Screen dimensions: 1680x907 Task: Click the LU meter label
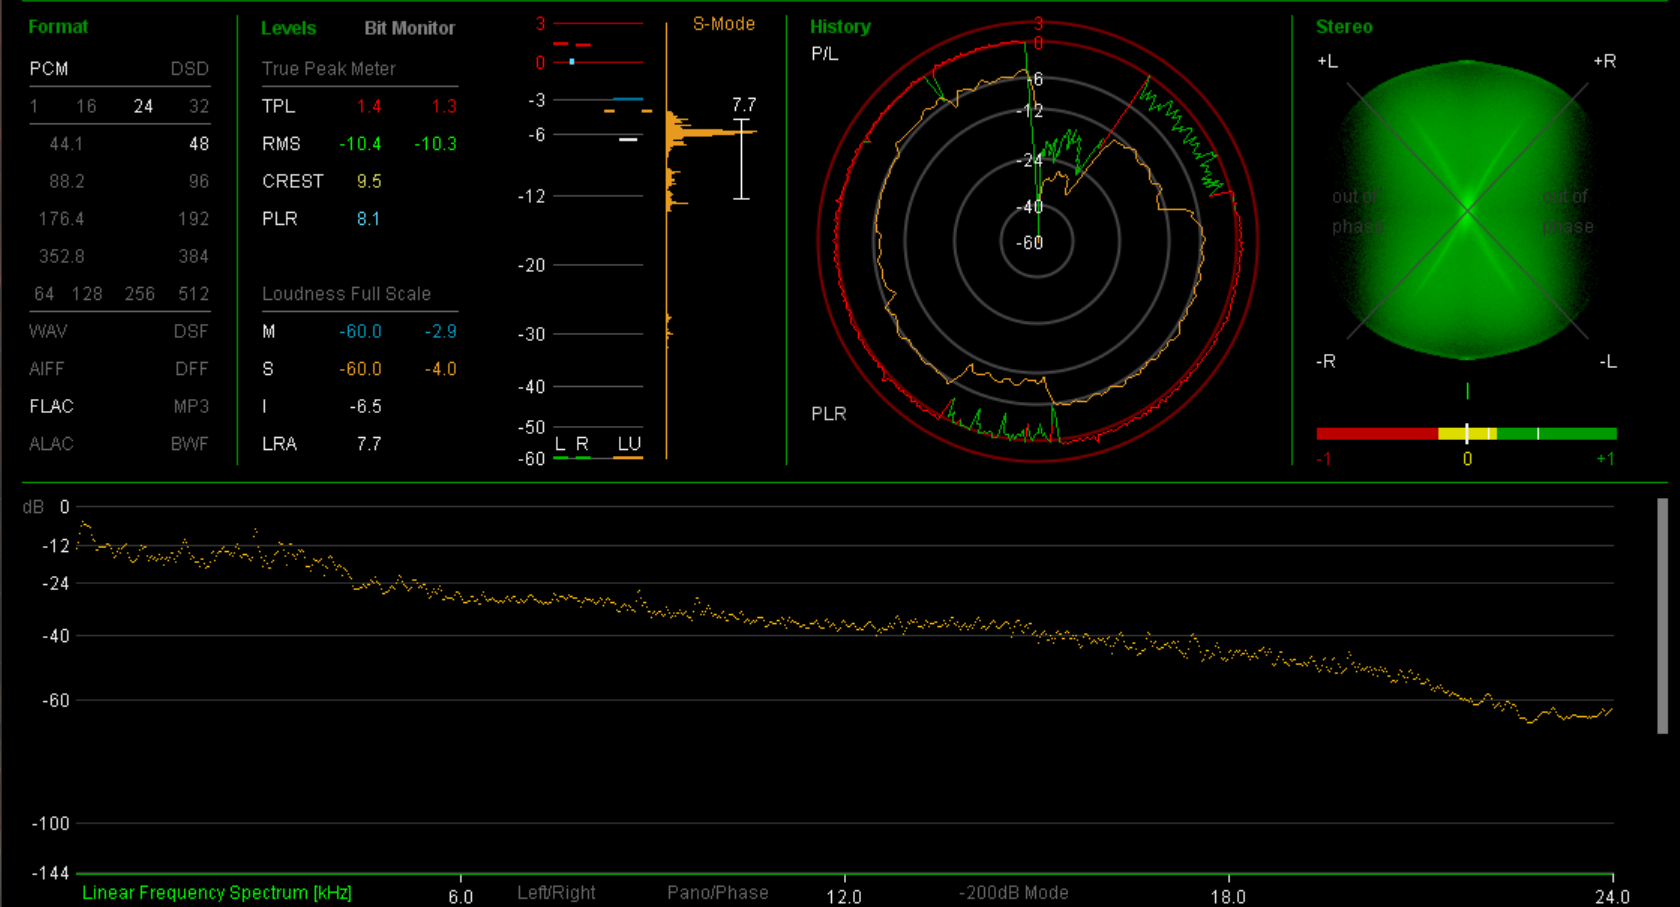(628, 444)
